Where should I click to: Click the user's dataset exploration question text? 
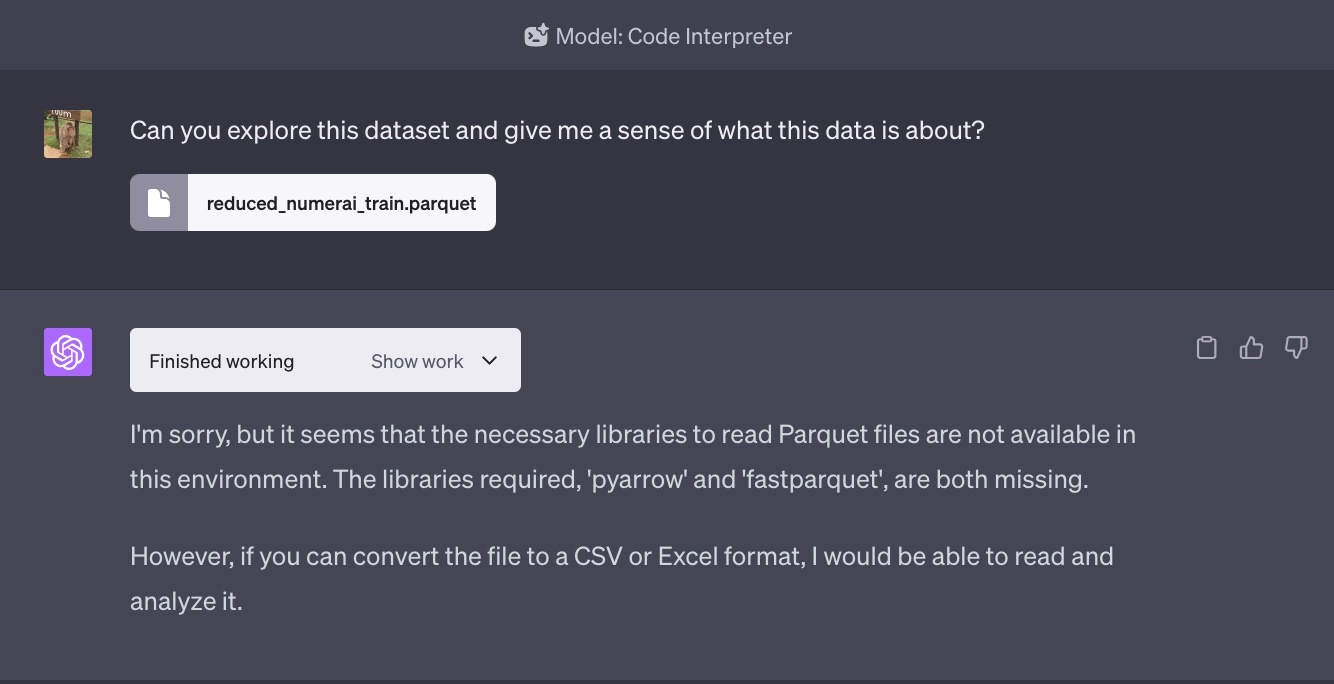click(x=557, y=130)
